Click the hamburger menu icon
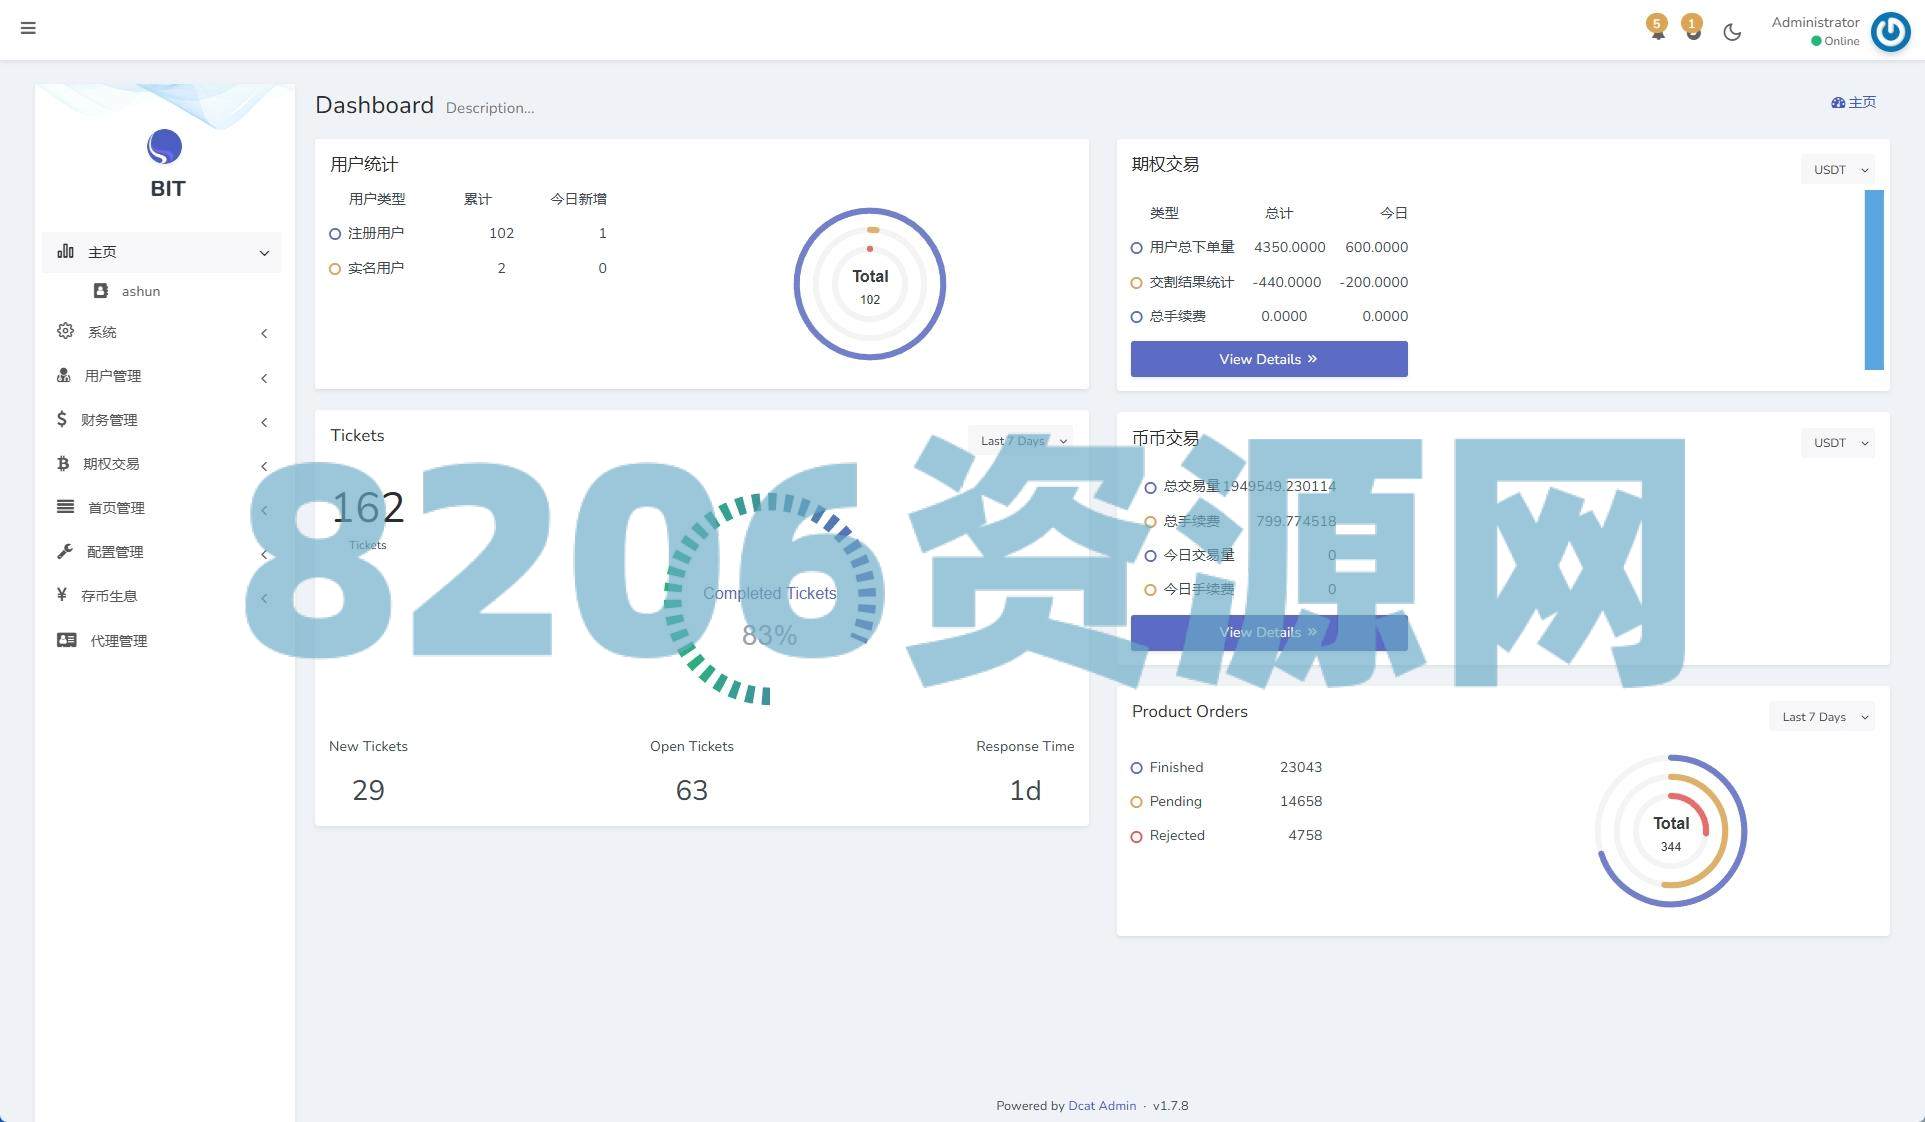This screenshot has width=1925, height=1122. (x=28, y=28)
